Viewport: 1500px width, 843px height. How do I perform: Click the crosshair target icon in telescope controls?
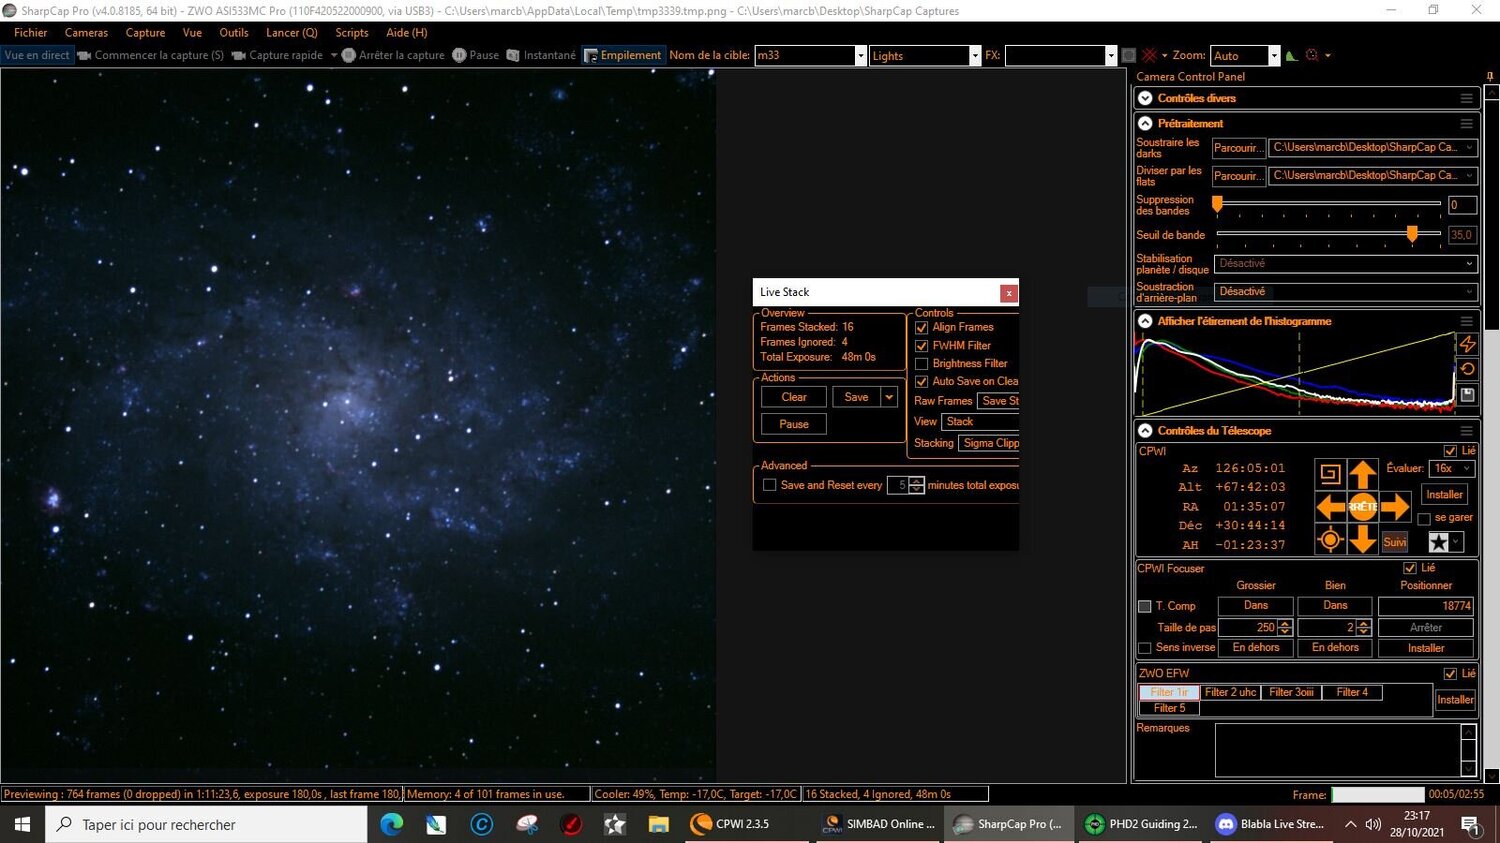coord(1330,540)
